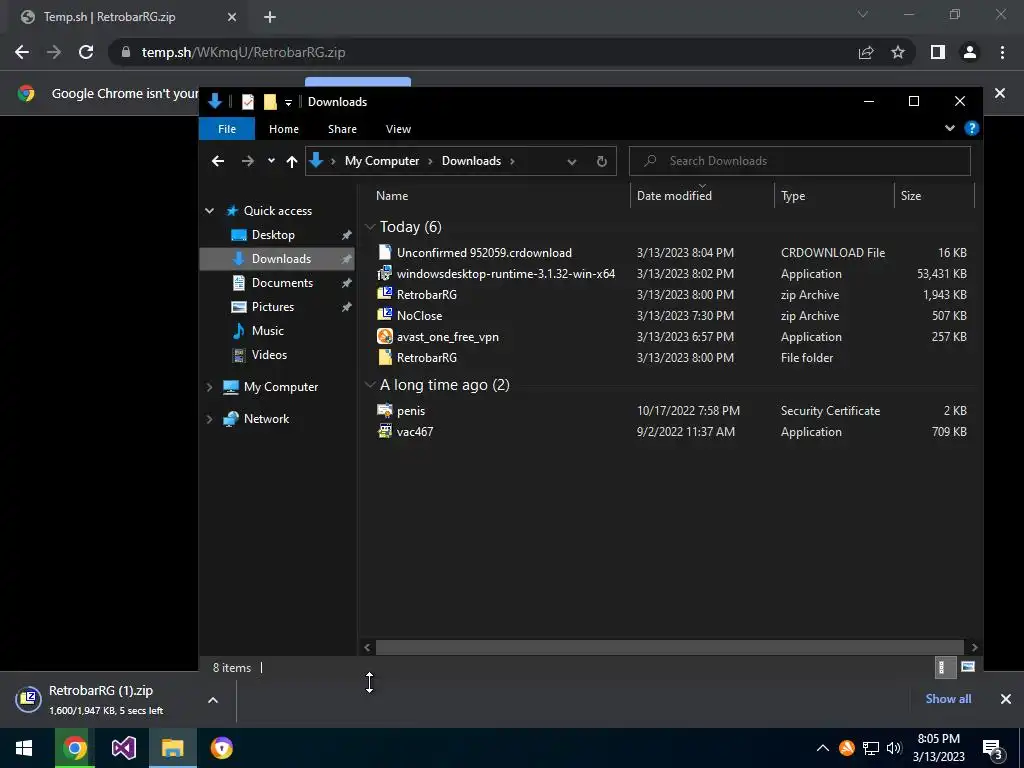Expand My Computer tree node
The height and width of the screenshot is (768, 1024).
coord(210,387)
